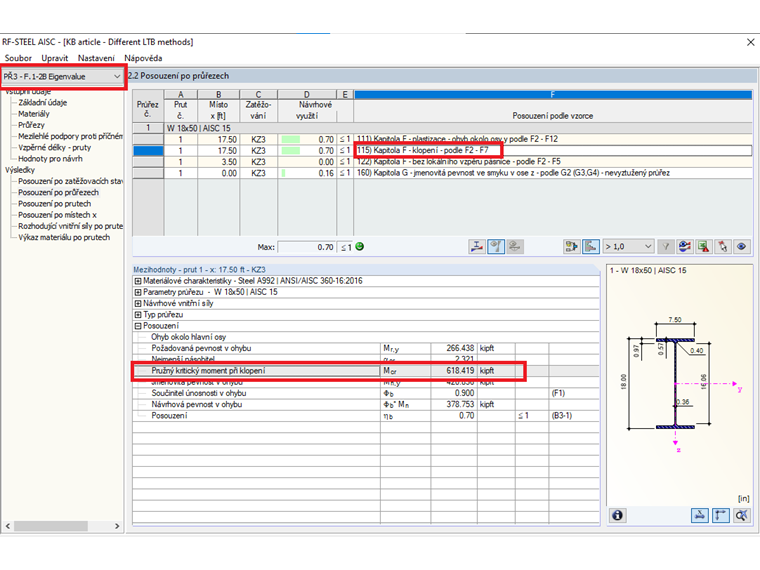Click the green 0.16 utilization bar
This screenshot has height=570, width=760.
[x=283, y=173]
